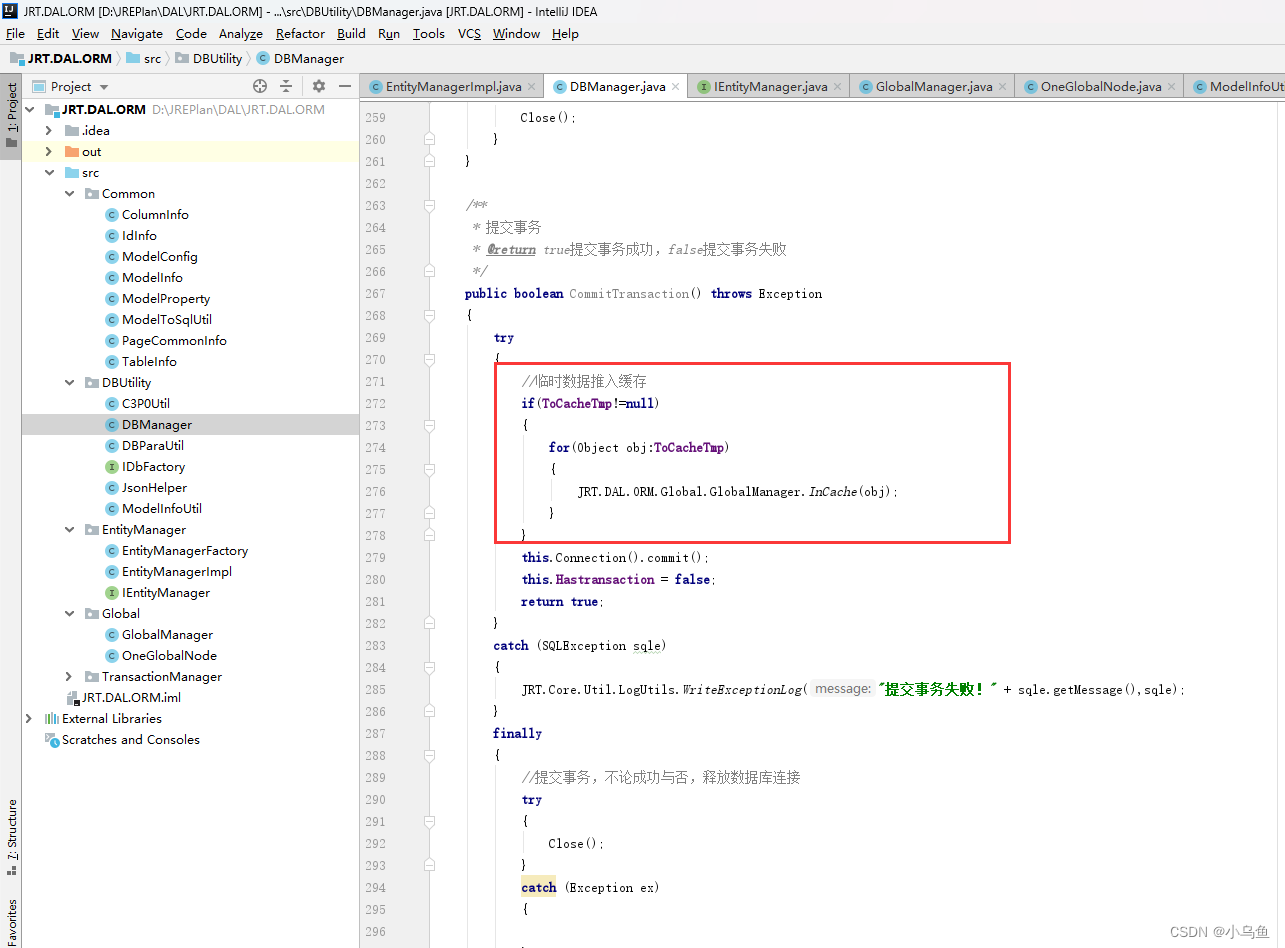Select Scratches and Consoles node
Viewport: 1285px width, 948px height.
130,739
